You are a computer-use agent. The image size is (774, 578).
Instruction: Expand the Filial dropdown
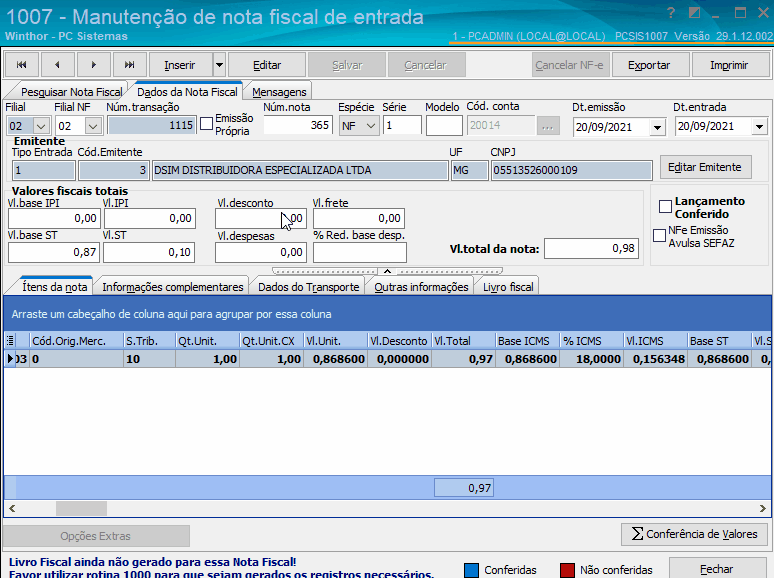click(41, 126)
